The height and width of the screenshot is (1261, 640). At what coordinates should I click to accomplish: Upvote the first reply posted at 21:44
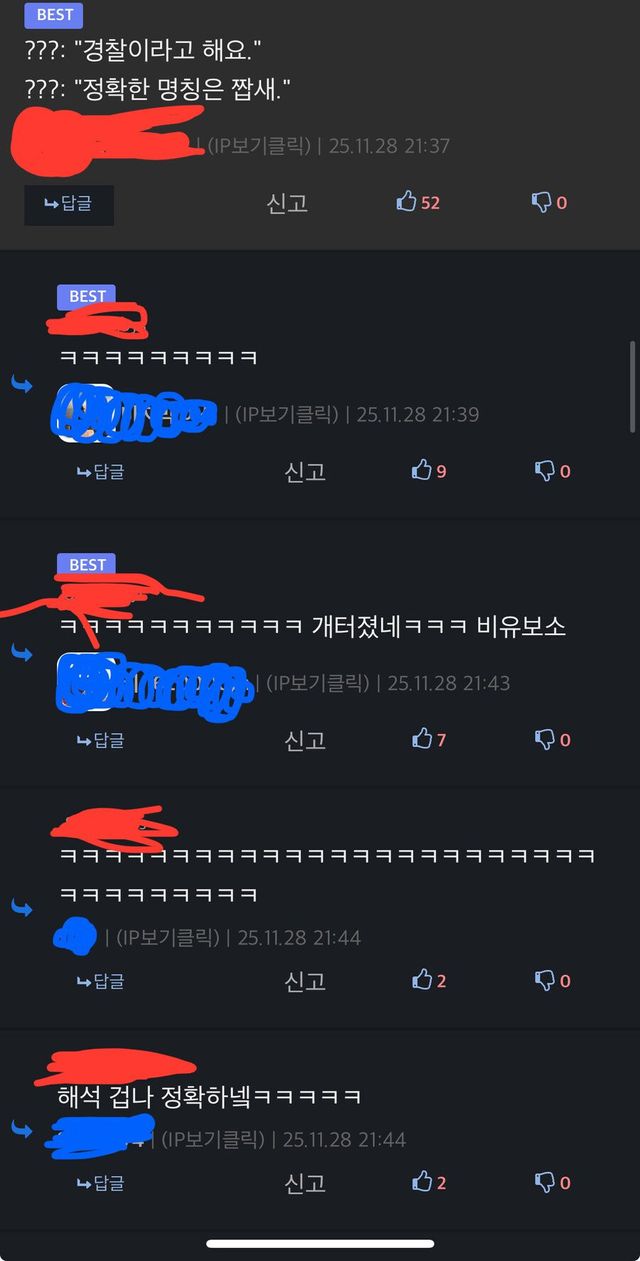point(429,980)
